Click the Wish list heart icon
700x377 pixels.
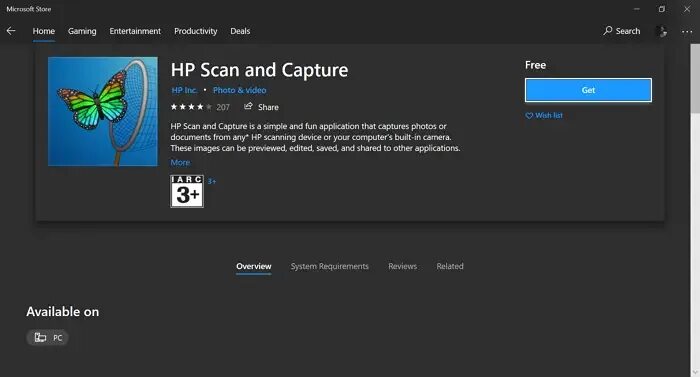pyautogui.click(x=529, y=116)
